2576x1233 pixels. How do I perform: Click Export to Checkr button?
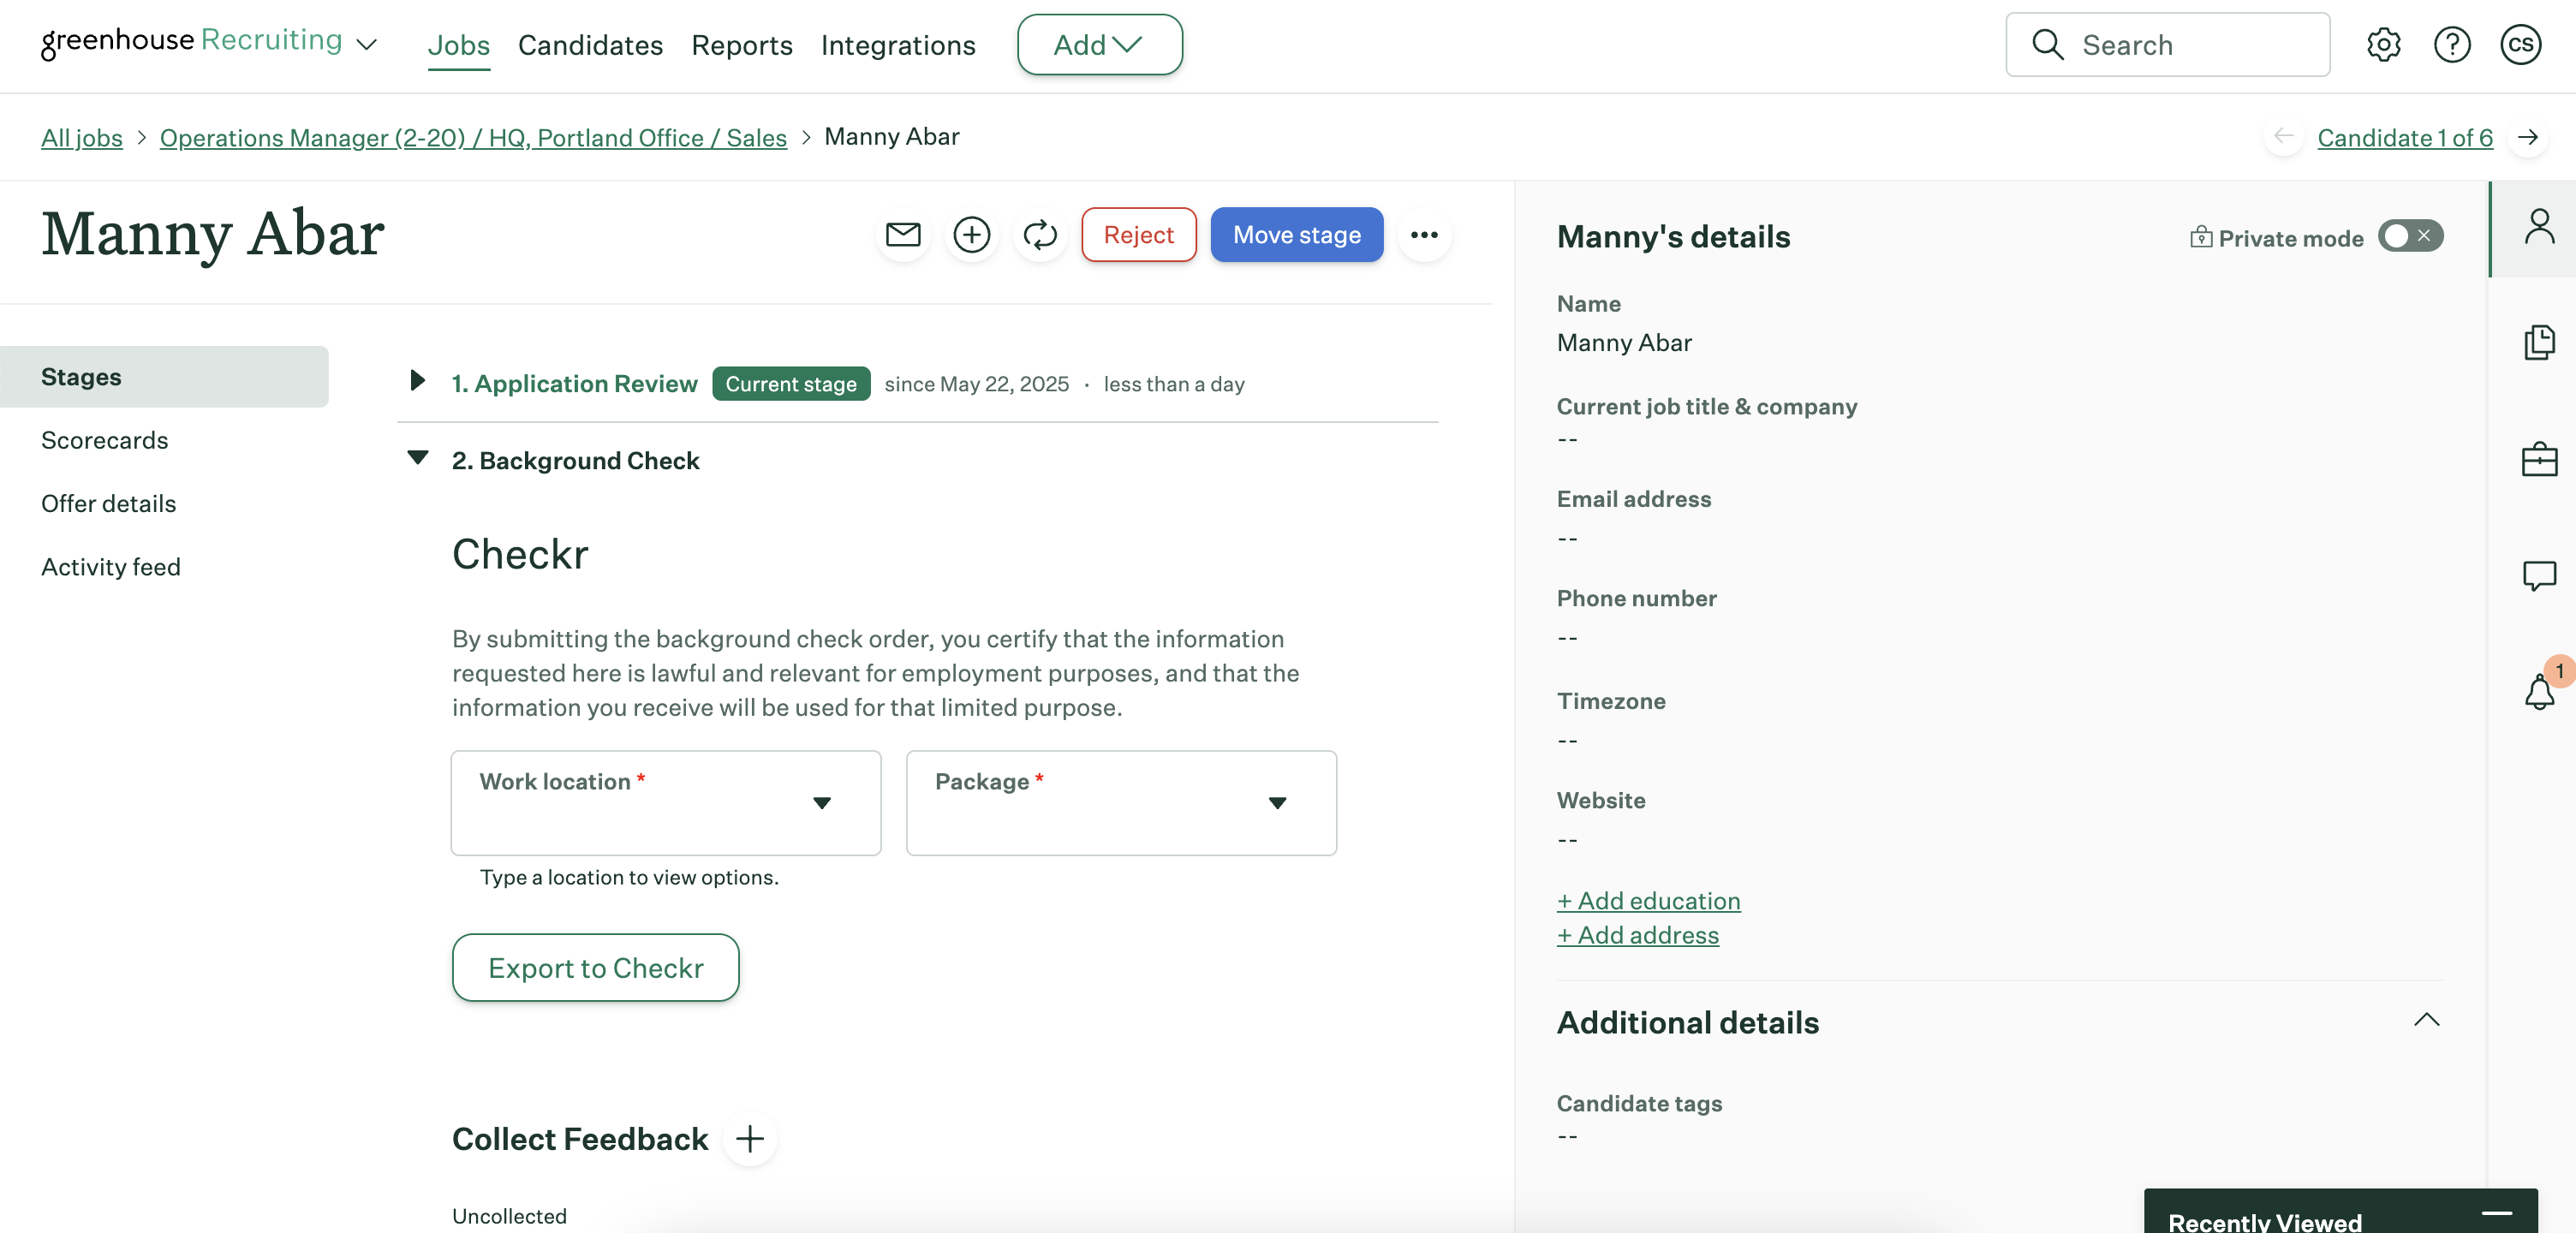pyautogui.click(x=595, y=968)
